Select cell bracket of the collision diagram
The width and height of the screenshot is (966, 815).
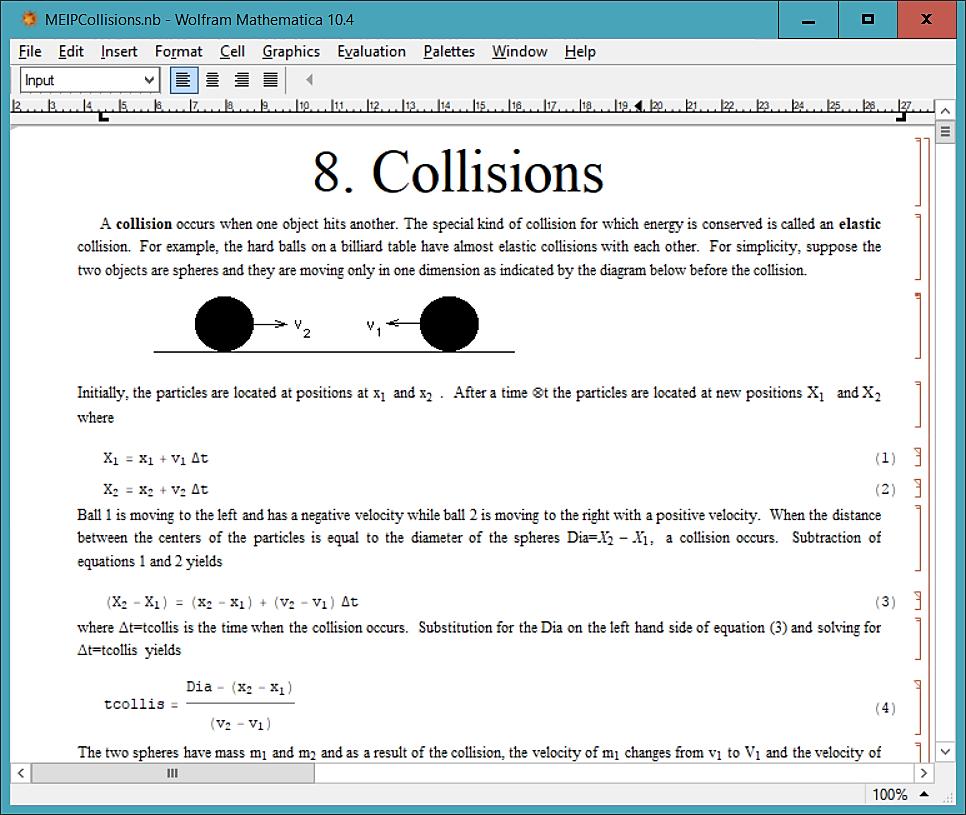pyautogui.click(x=919, y=326)
